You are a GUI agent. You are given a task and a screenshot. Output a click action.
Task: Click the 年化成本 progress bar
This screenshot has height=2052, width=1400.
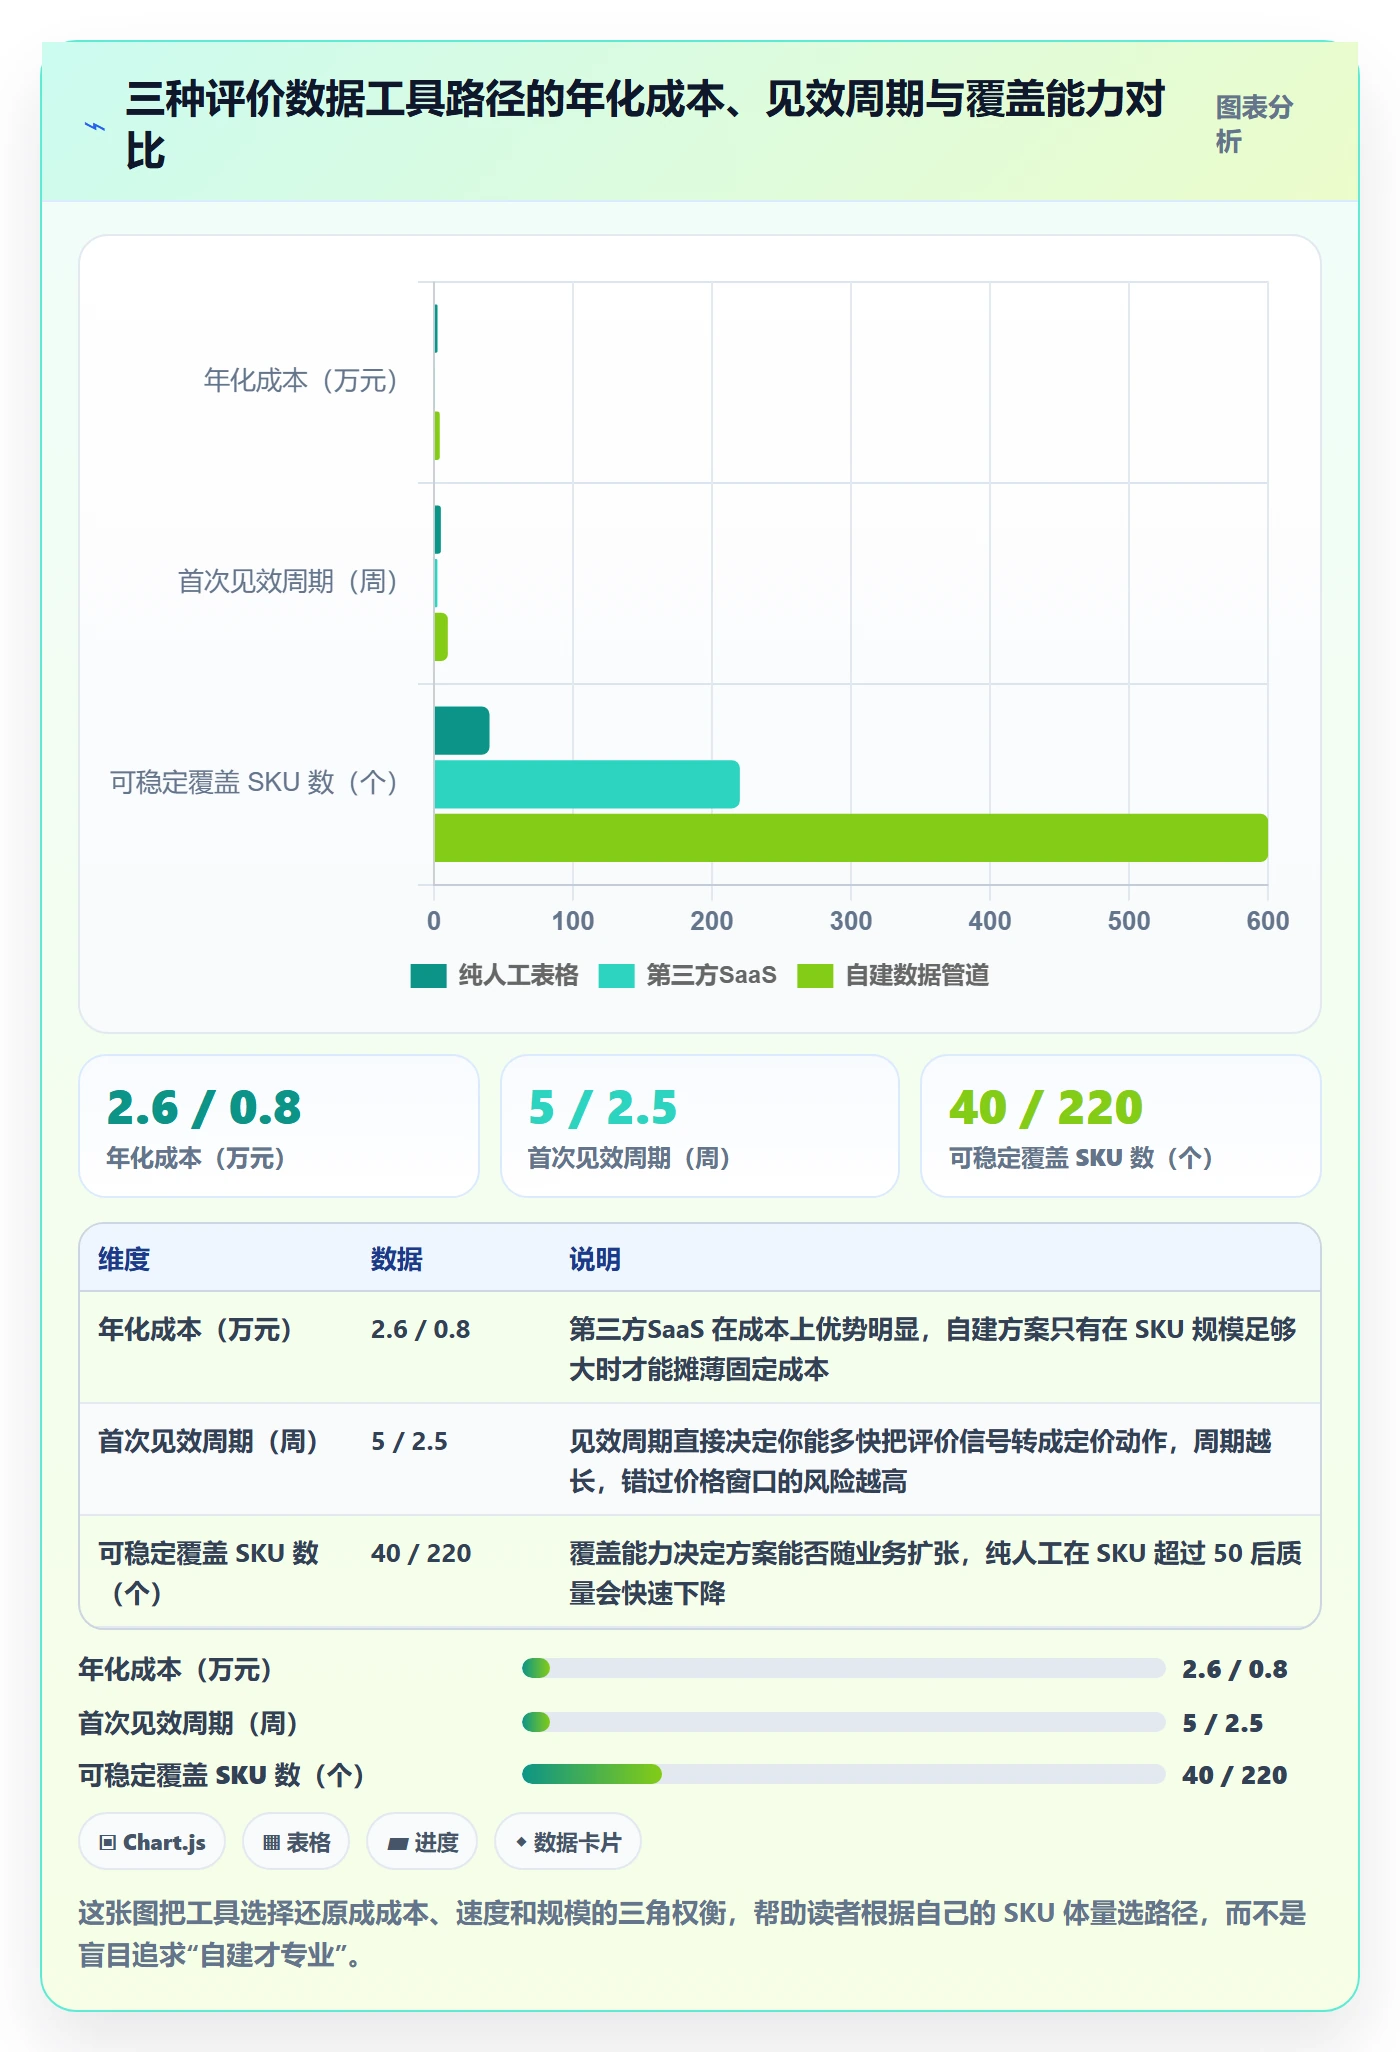click(x=844, y=1668)
